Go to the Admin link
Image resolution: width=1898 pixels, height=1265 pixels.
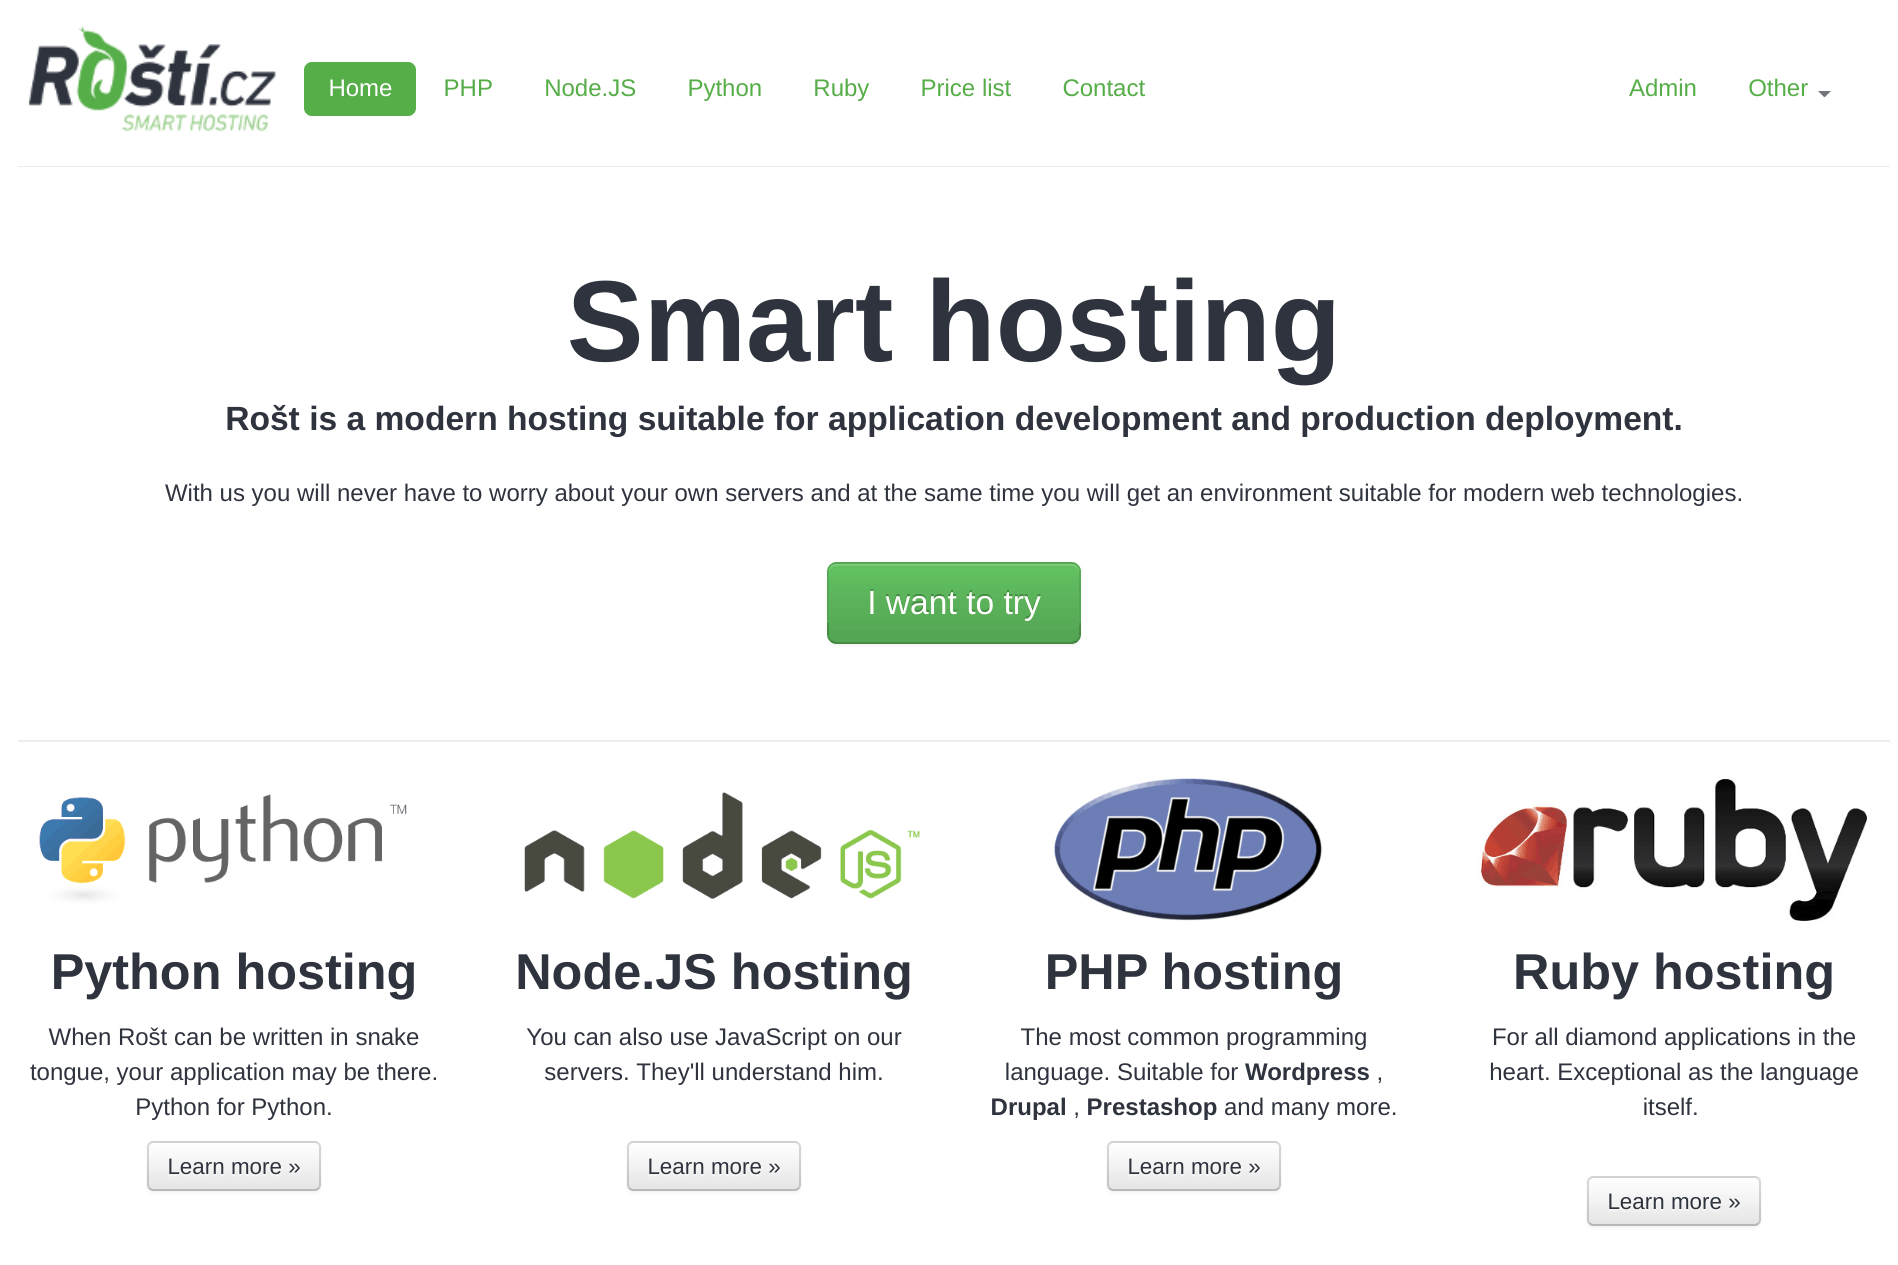[x=1663, y=88]
